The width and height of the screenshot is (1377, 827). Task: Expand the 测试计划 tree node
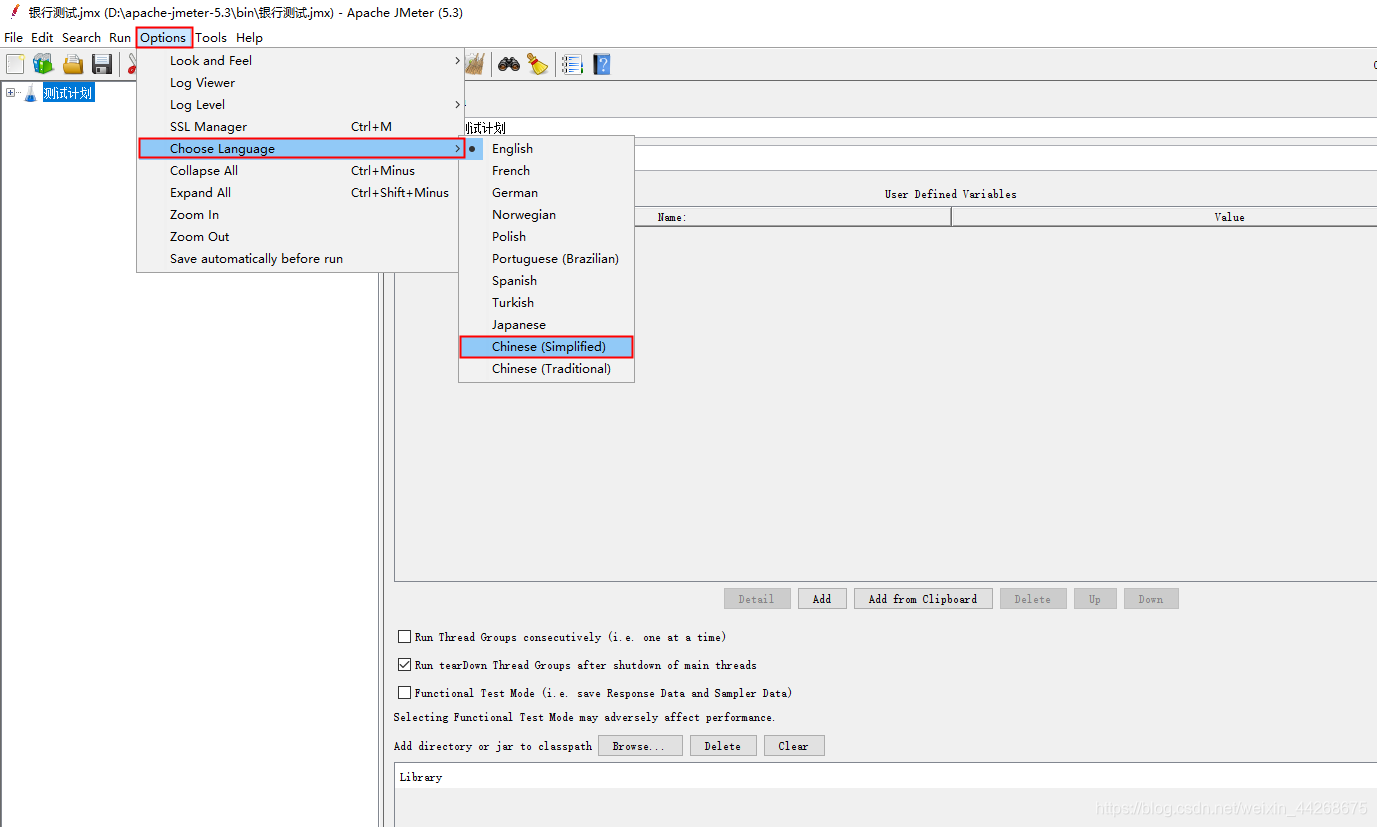click(11, 93)
